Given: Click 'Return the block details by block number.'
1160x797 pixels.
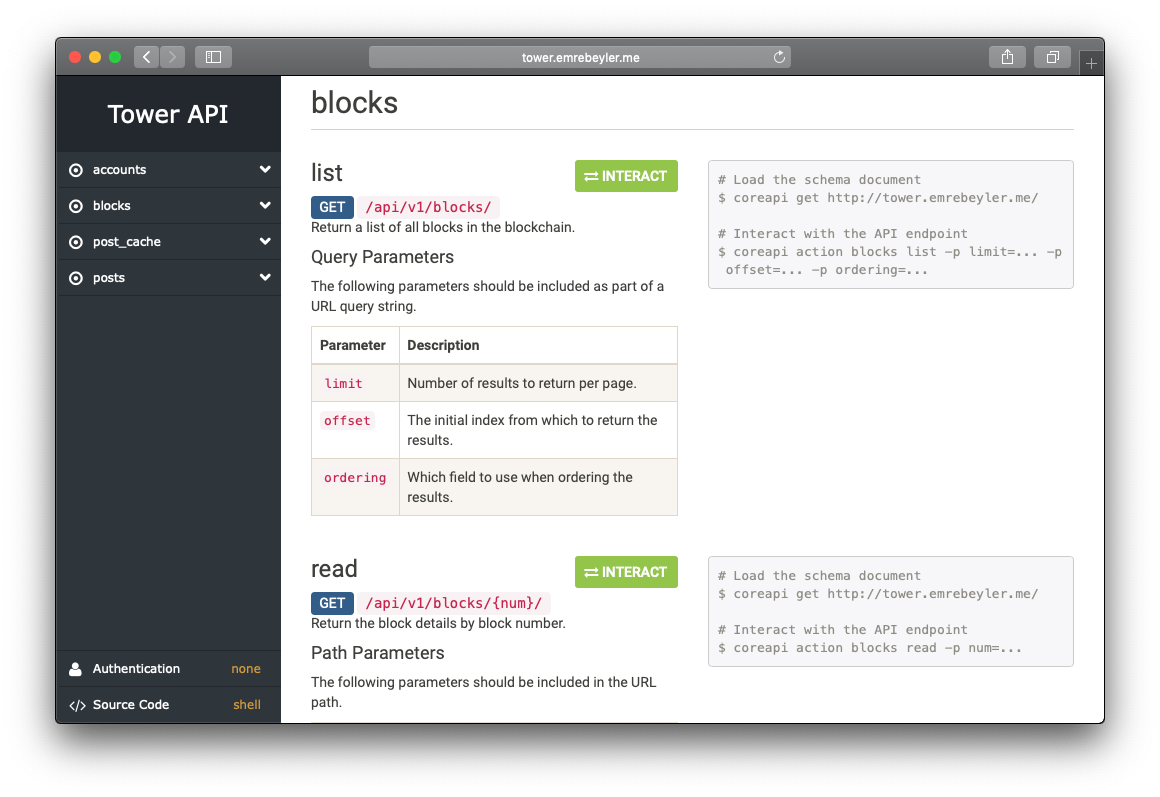Looking at the screenshot, I should (x=439, y=623).
